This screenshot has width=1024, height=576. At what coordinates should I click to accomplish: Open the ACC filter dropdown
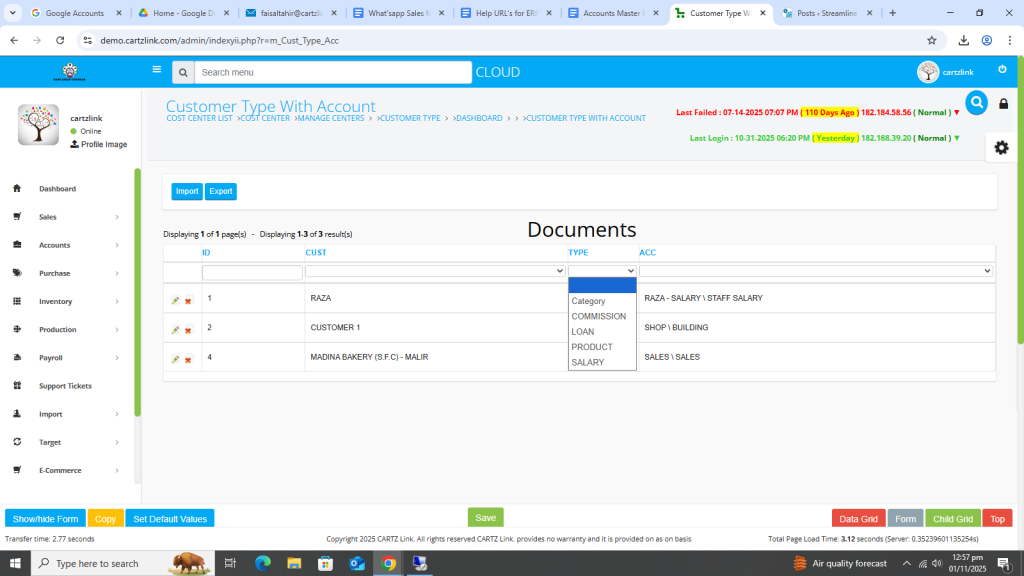click(816, 271)
